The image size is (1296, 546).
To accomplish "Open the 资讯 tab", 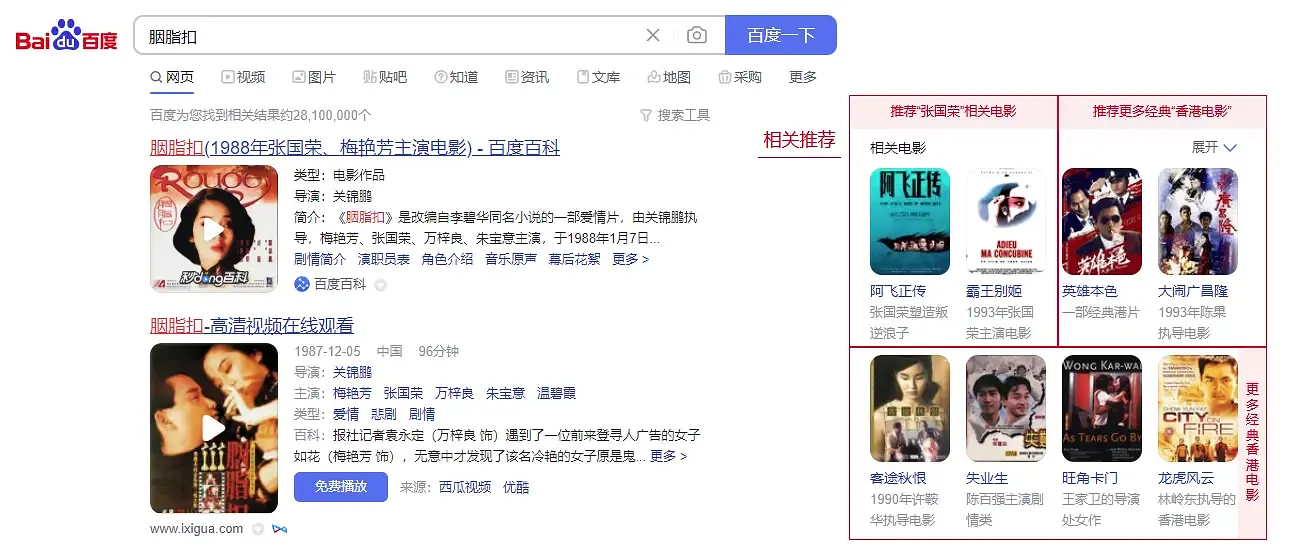I will coord(527,77).
